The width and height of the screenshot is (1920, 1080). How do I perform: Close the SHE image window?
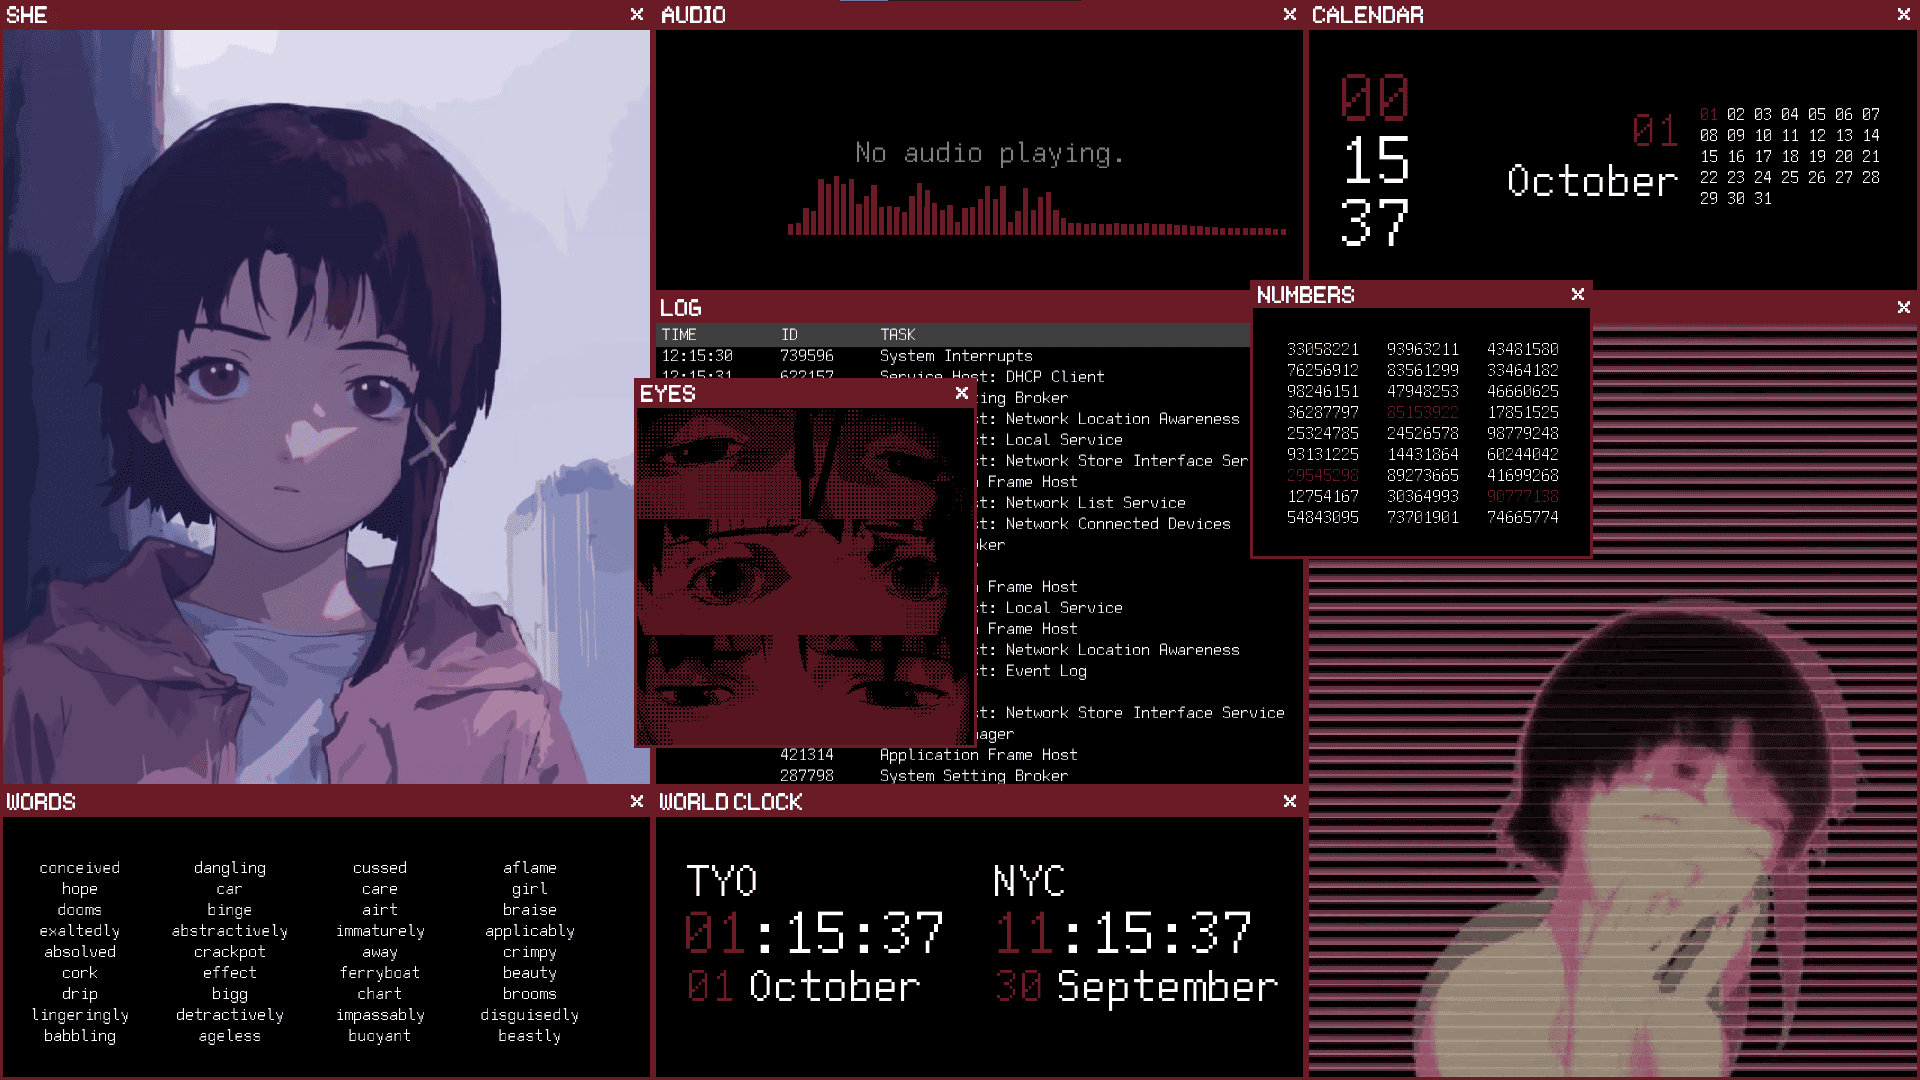click(x=637, y=15)
